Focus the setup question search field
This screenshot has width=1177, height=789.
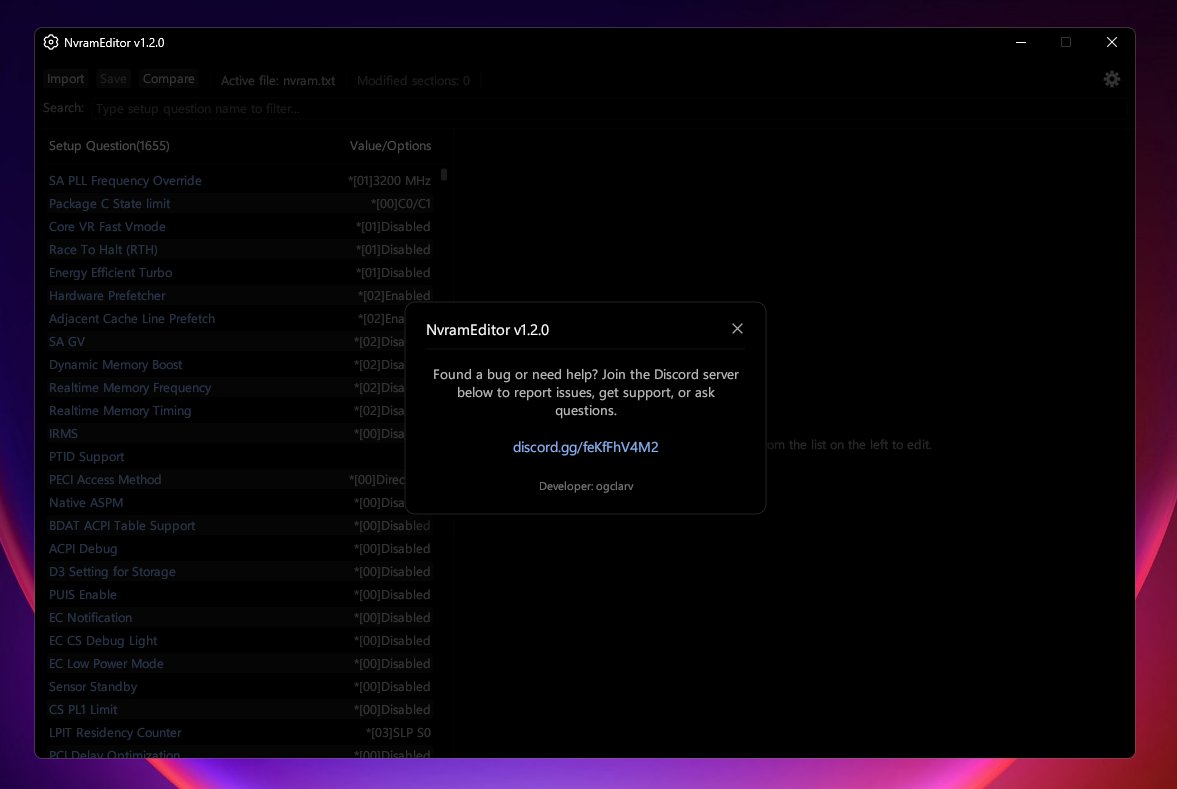tap(608, 109)
